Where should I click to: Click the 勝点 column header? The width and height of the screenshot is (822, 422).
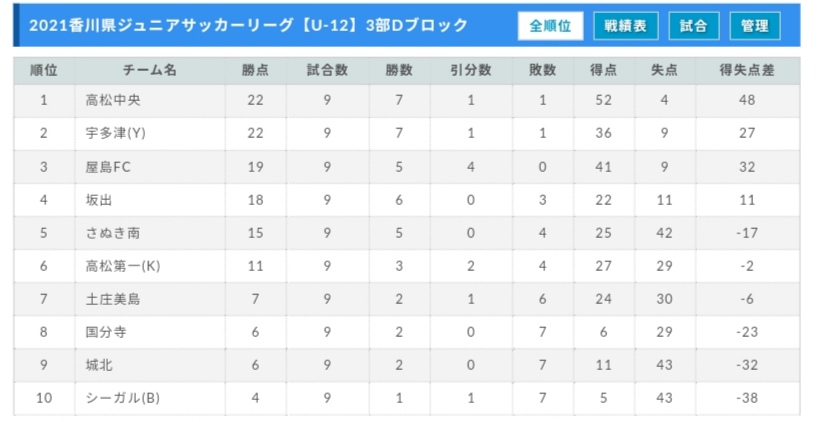click(255, 70)
